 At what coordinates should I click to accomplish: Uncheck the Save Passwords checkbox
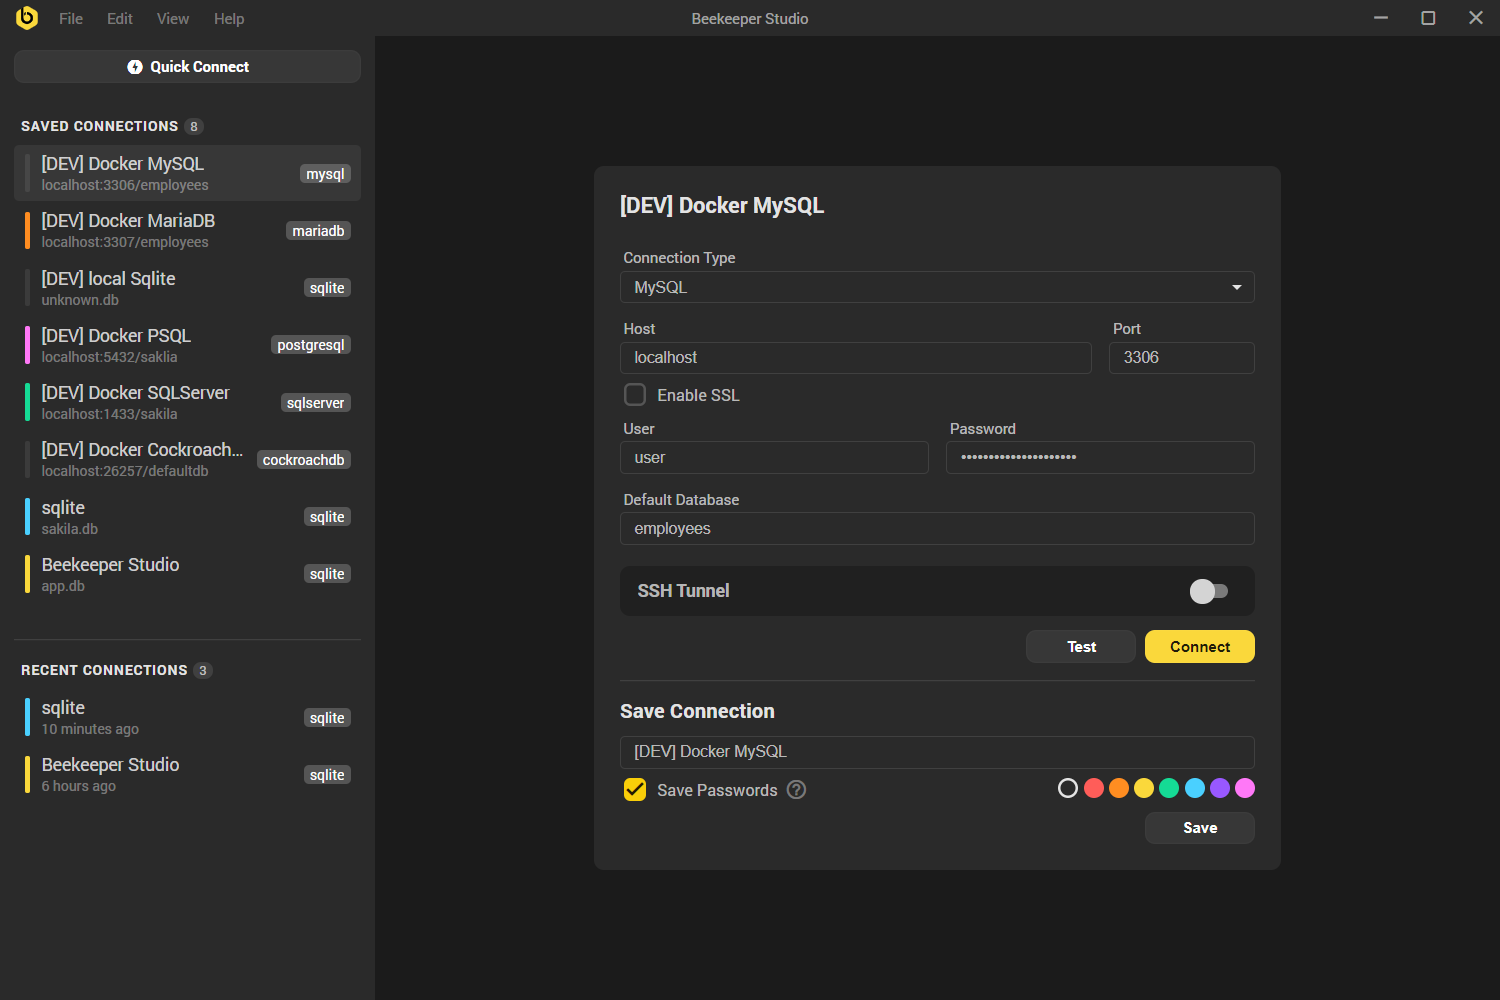point(635,790)
